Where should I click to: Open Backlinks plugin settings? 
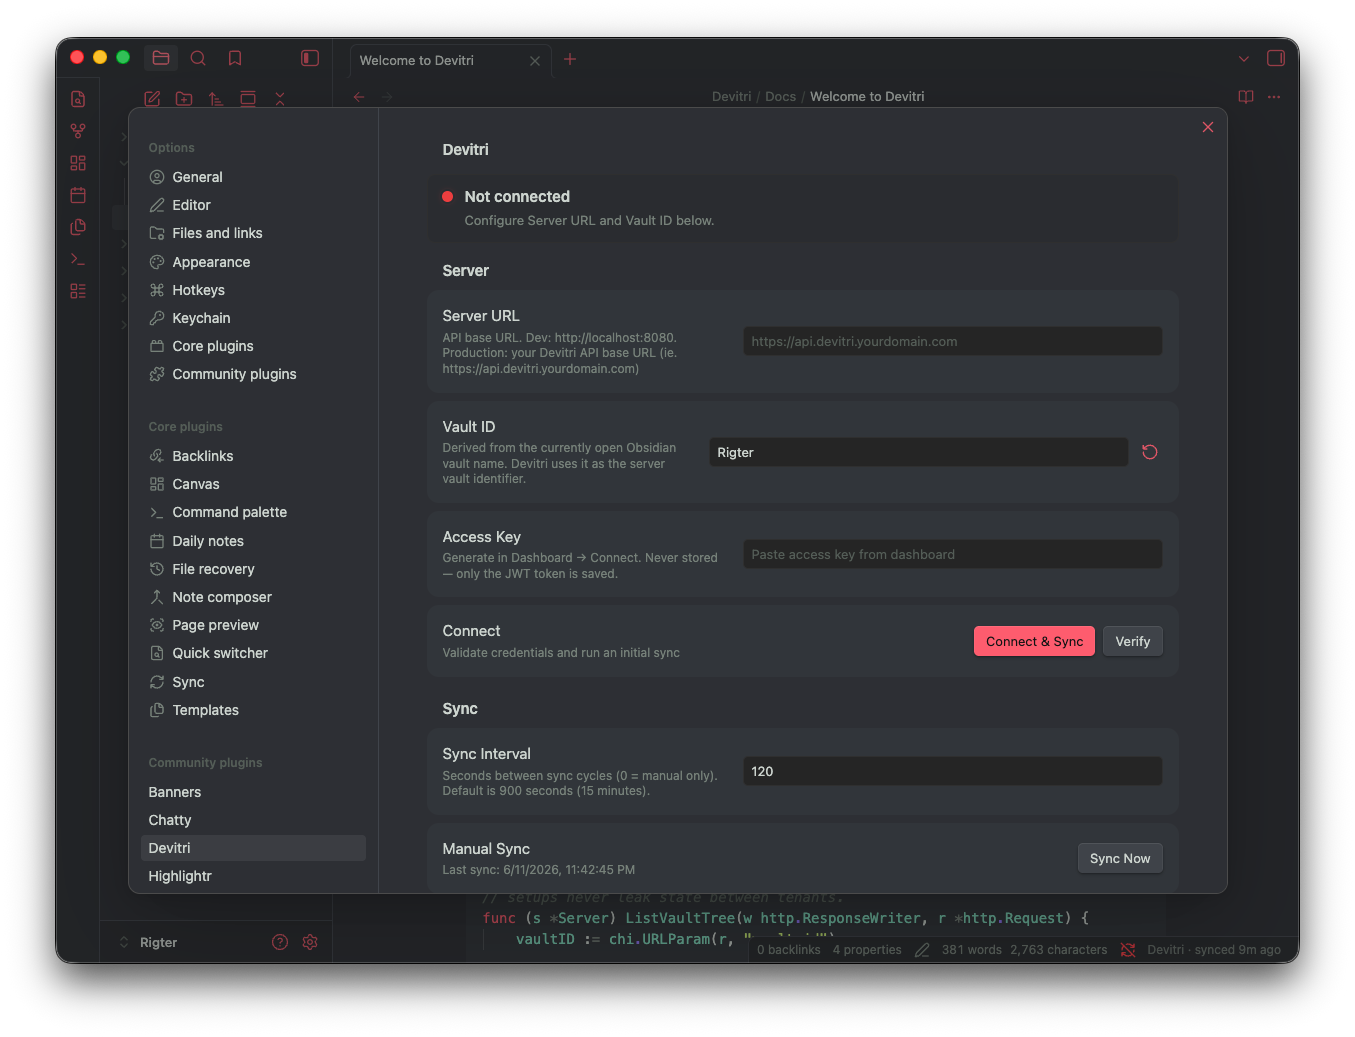253,456
